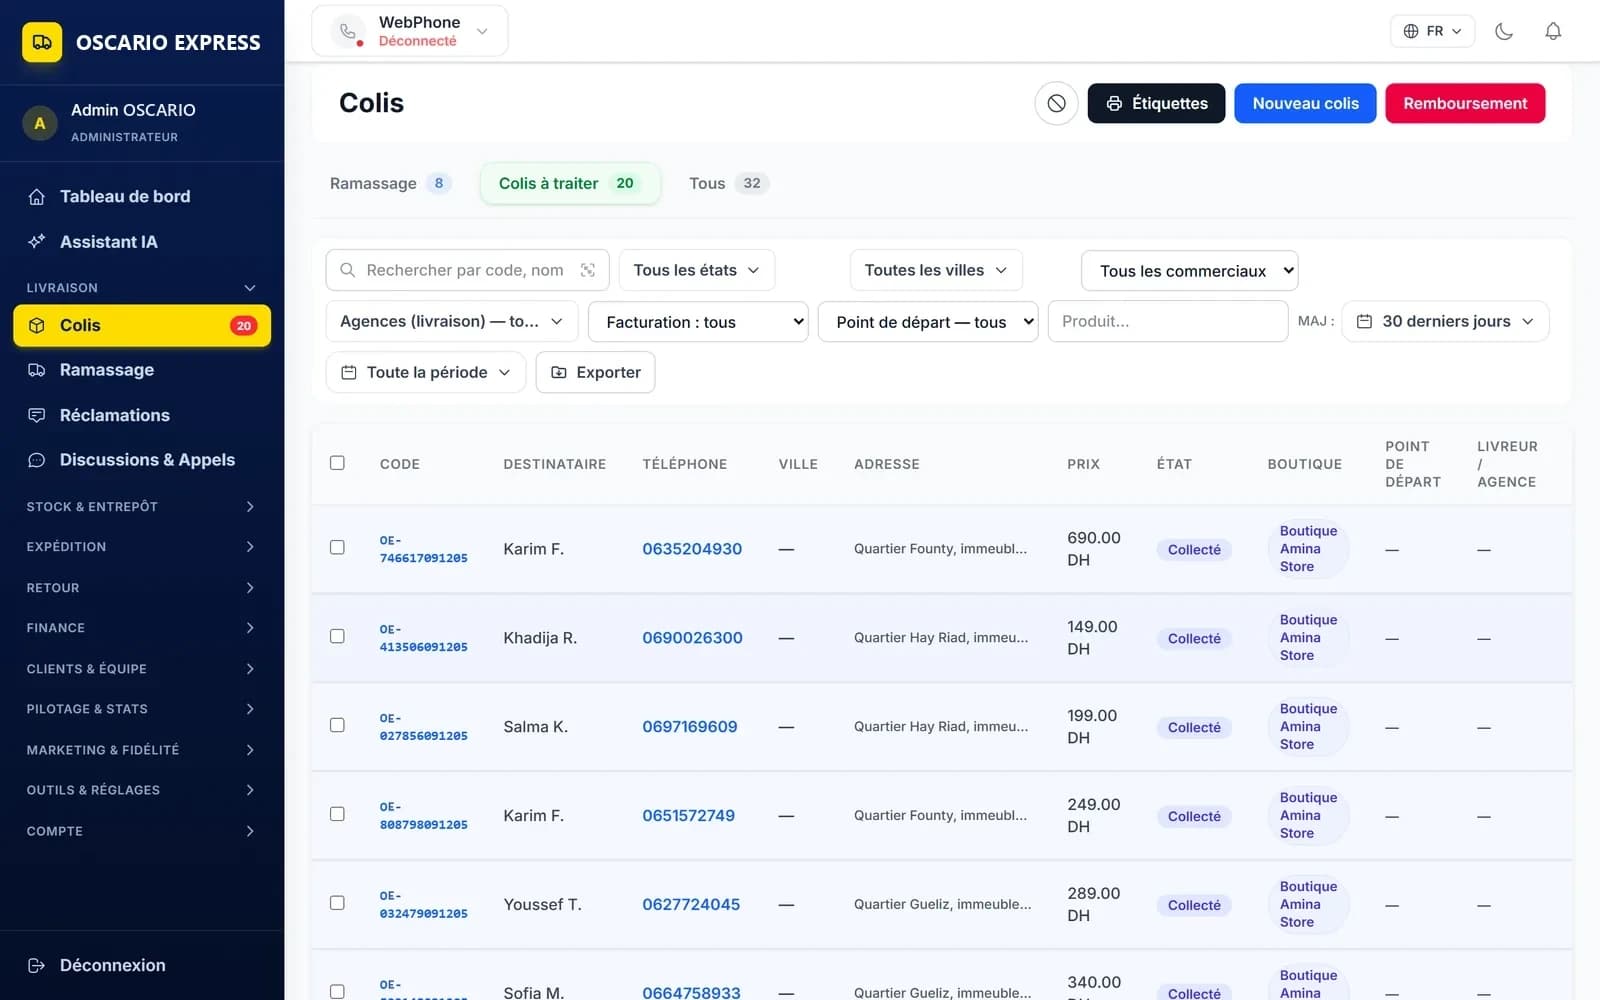
Task: Switch to the Colis à traiter tab
Action: (x=570, y=183)
